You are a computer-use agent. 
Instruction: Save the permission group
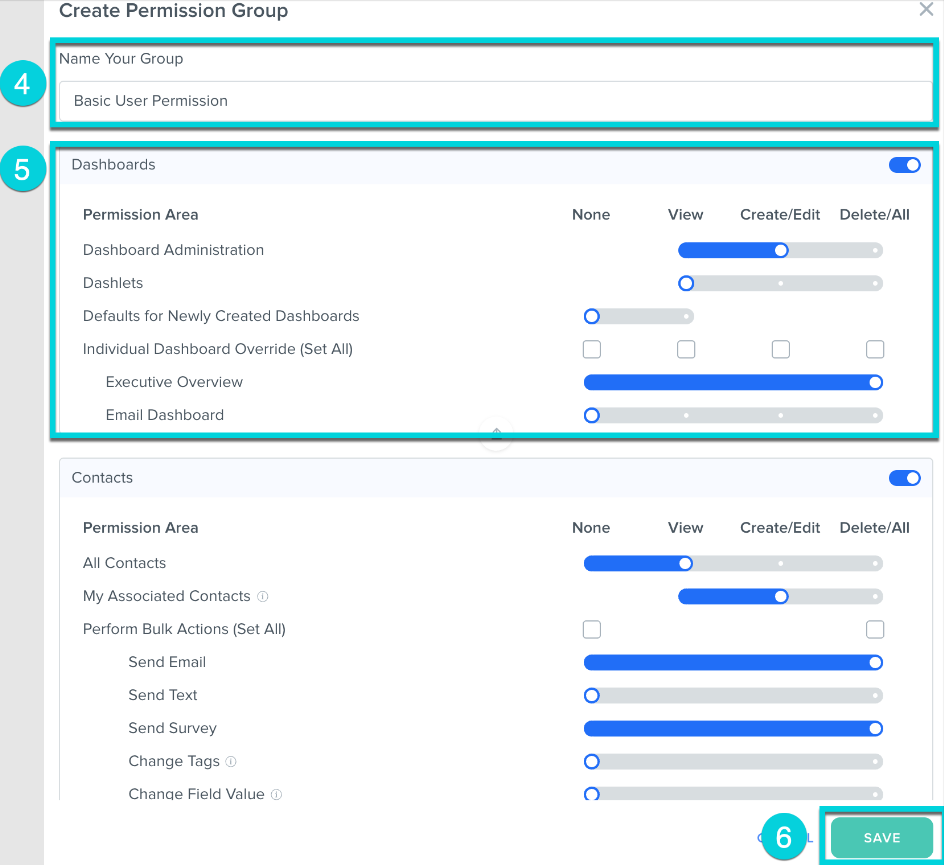pos(881,838)
